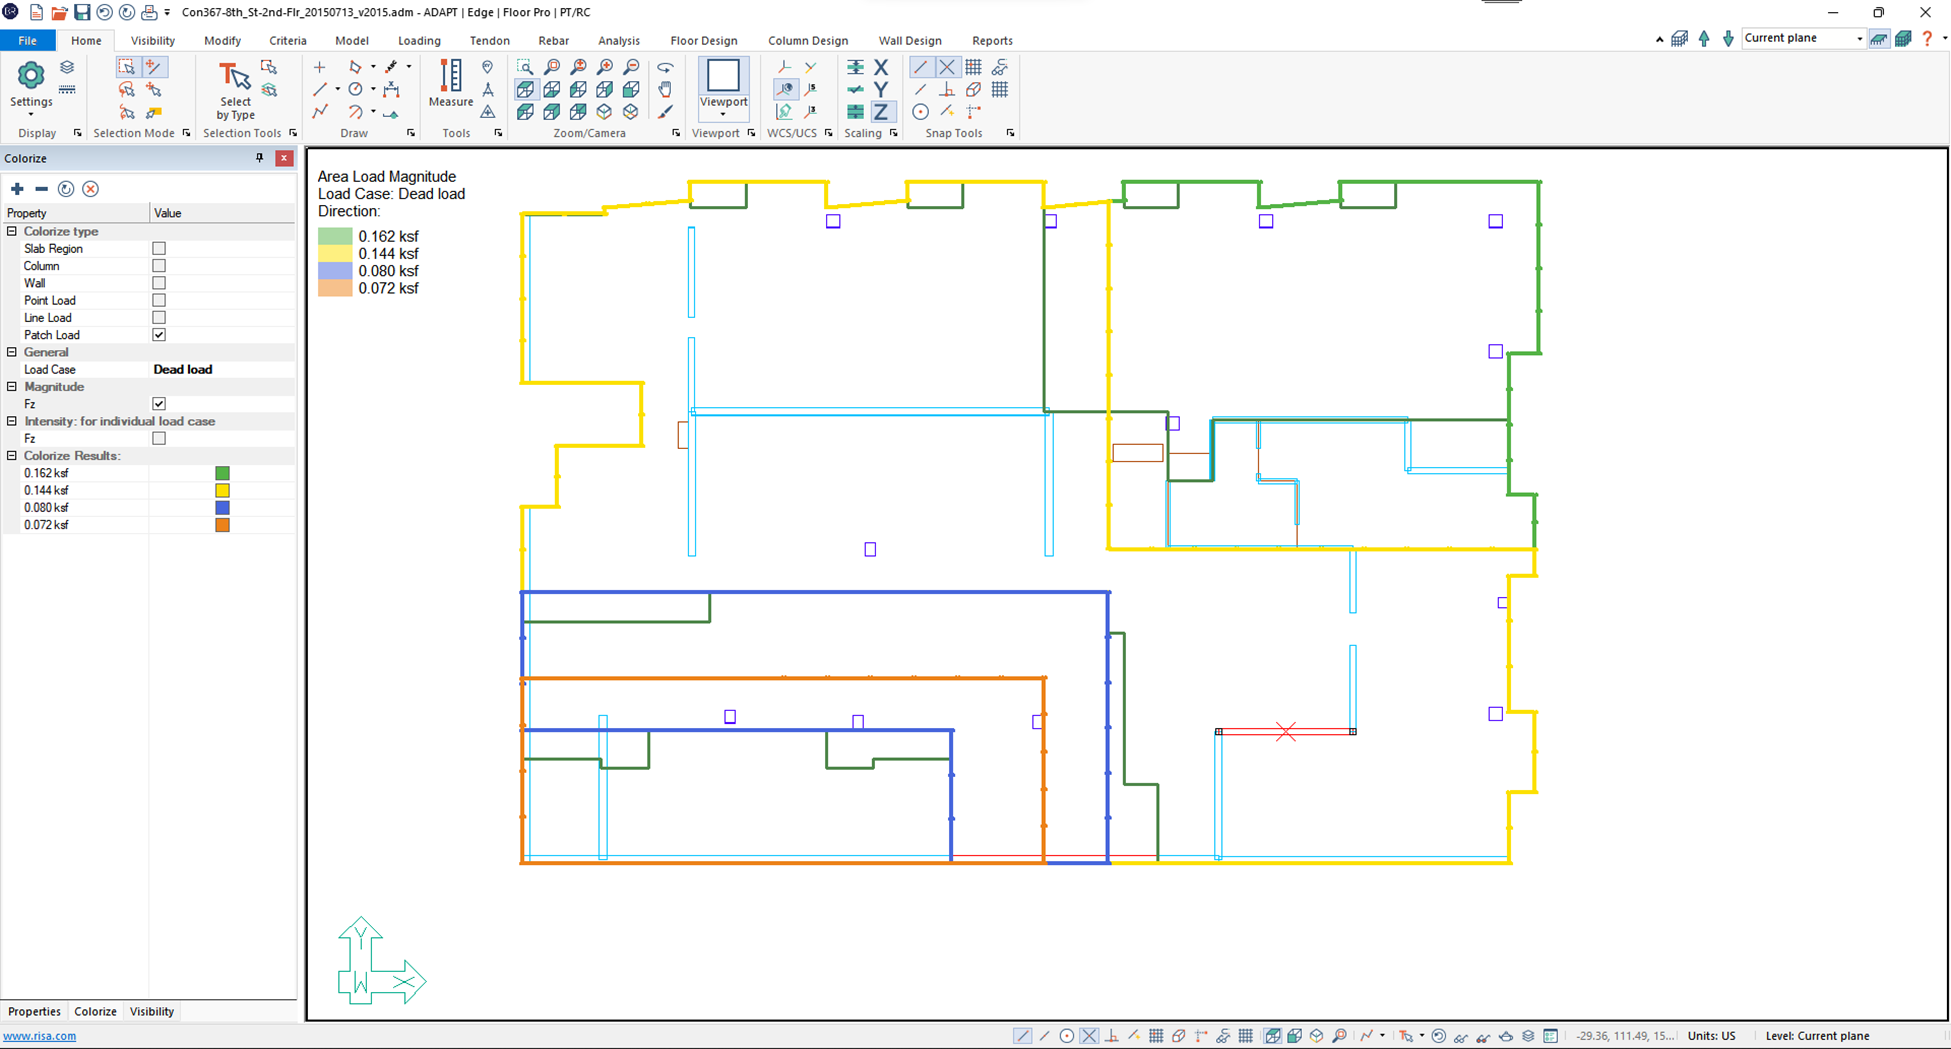Uncheck the Patch Load checkbox
1951x1049 pixels.
159,335
